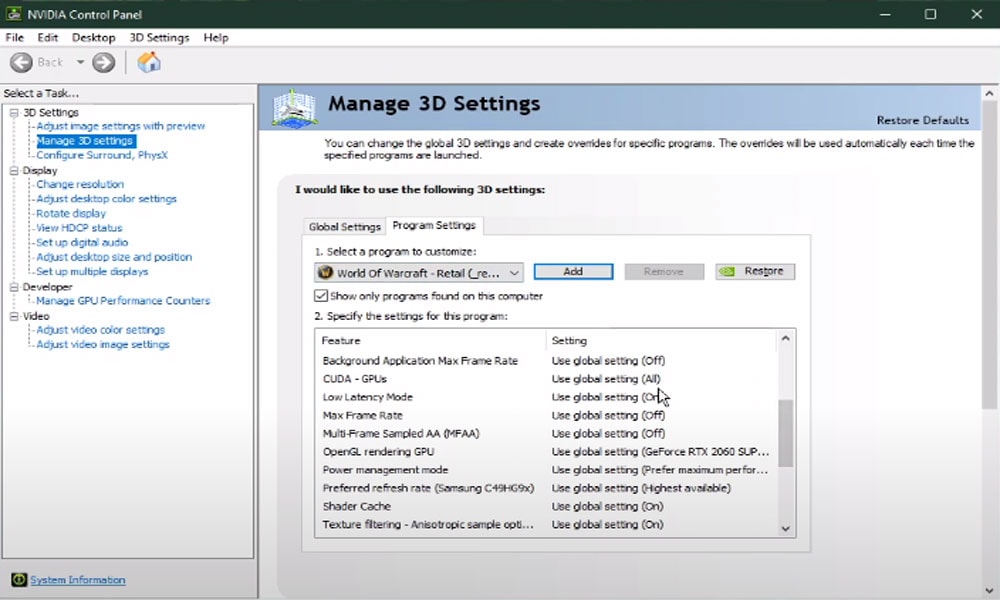Click Restore Defaults link

pos(922,120)
